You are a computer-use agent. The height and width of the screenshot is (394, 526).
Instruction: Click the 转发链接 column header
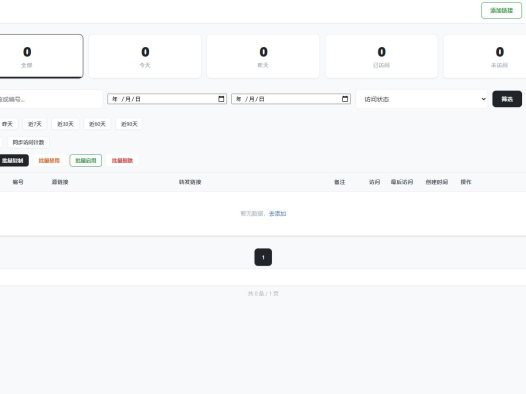coord(190,182)
